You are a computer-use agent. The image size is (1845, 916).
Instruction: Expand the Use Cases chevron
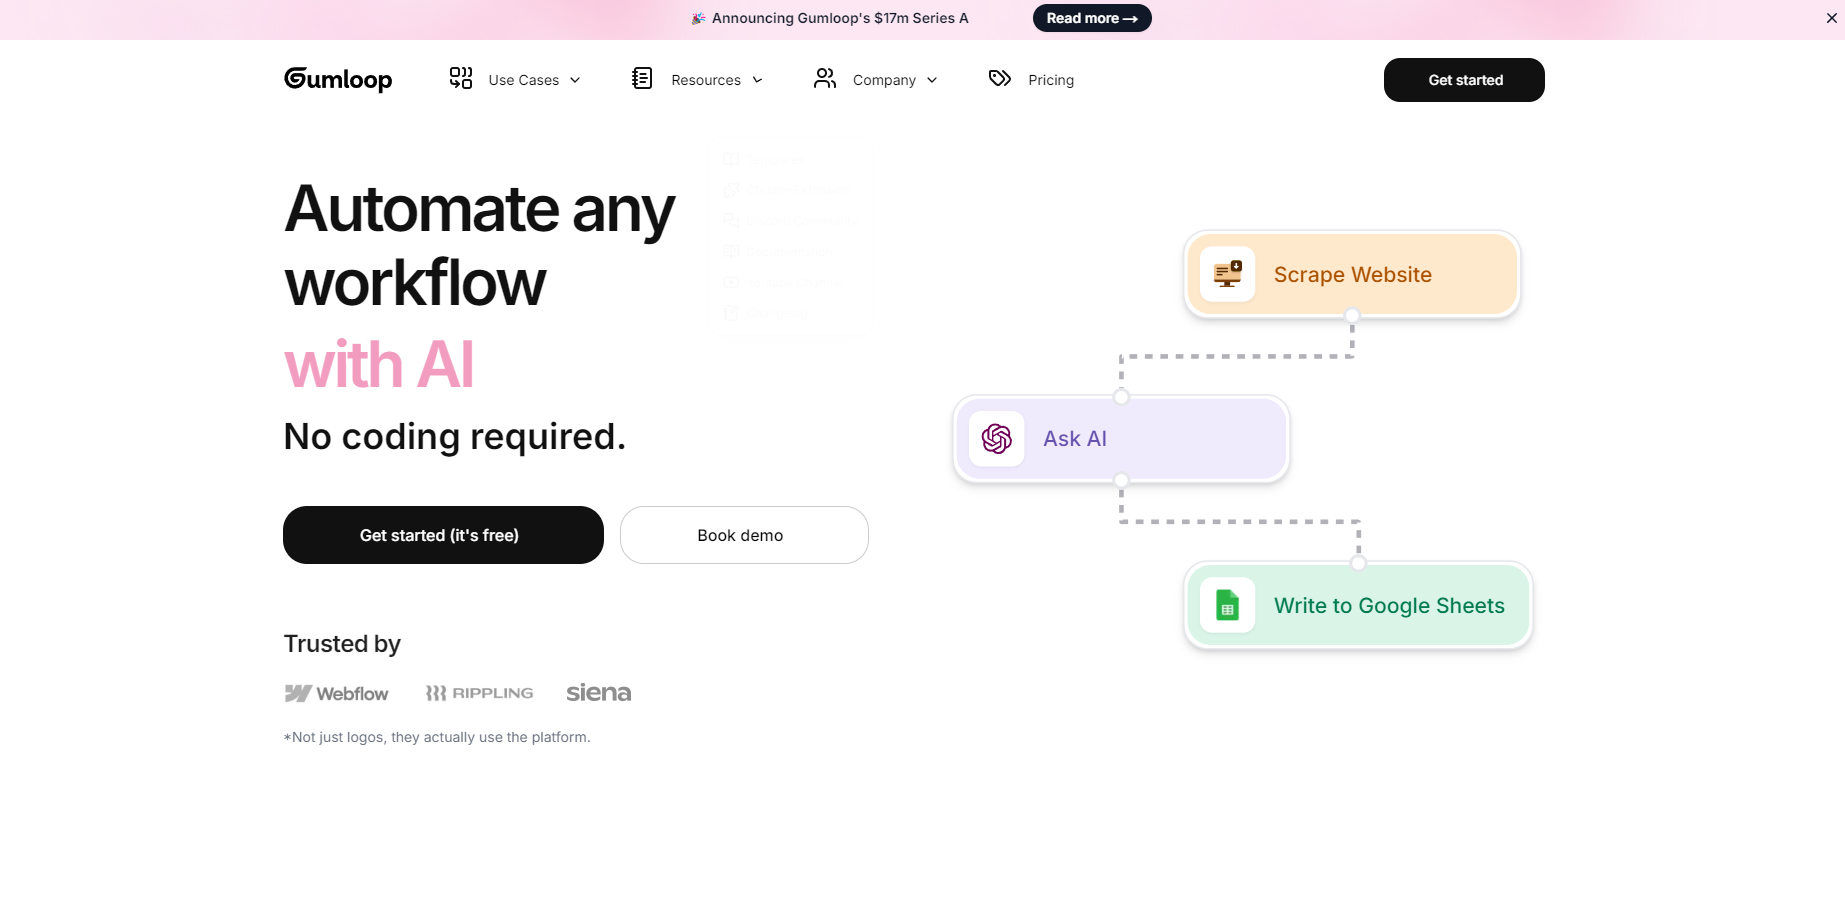point(575,80)
